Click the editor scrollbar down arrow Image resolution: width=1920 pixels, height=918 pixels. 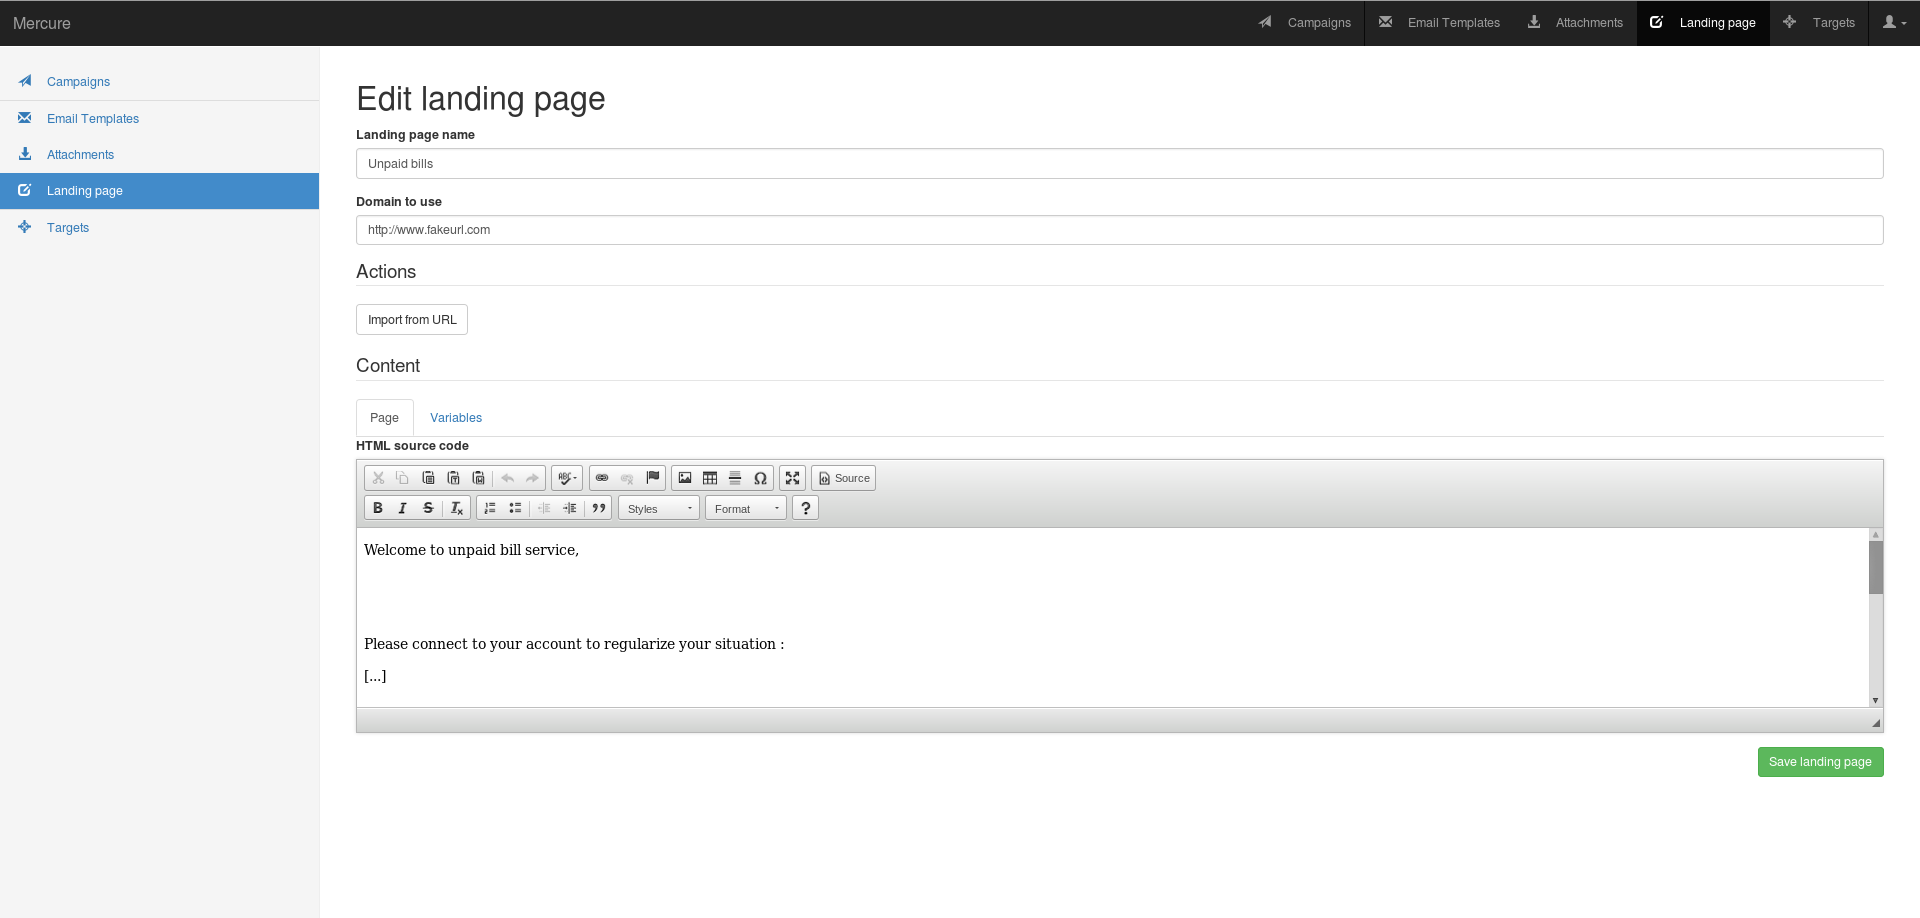(1876, 700)
